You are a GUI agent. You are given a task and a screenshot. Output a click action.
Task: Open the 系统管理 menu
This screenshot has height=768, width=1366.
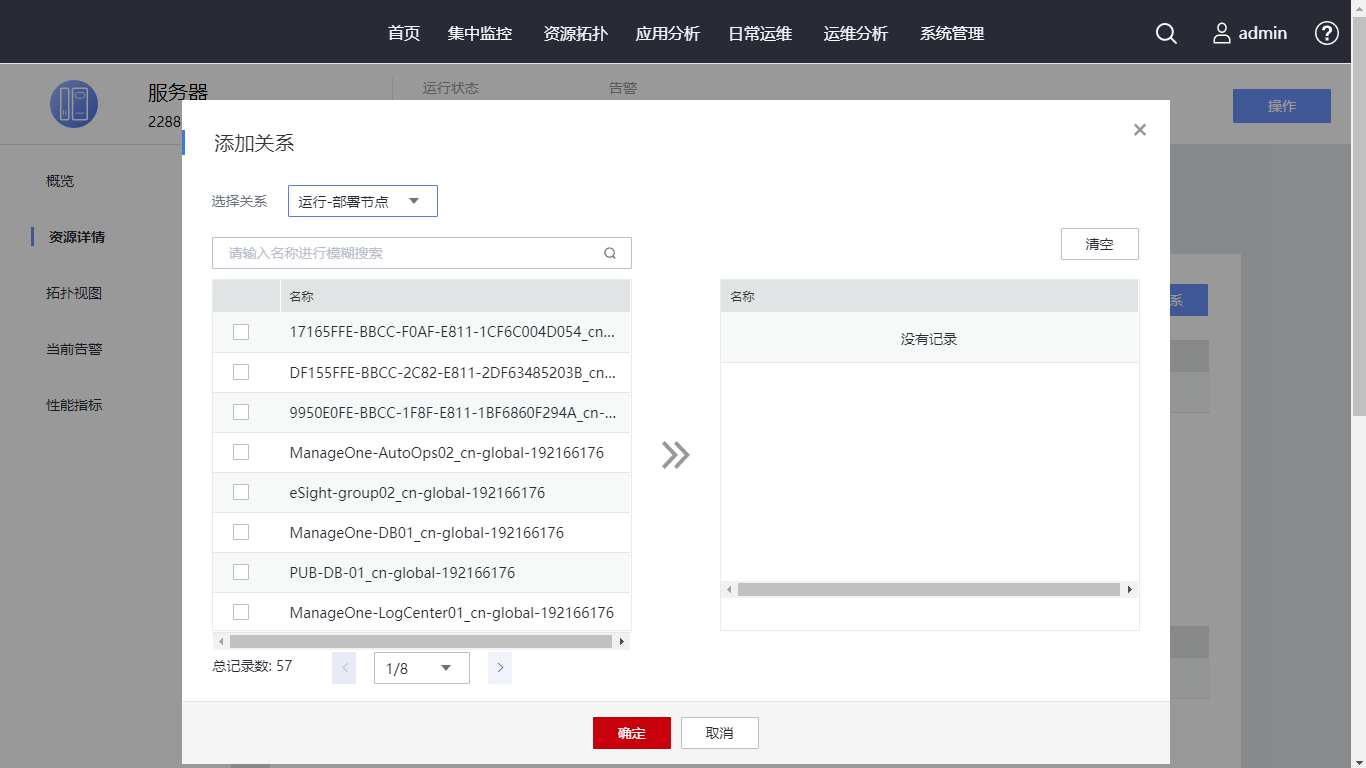952,33
